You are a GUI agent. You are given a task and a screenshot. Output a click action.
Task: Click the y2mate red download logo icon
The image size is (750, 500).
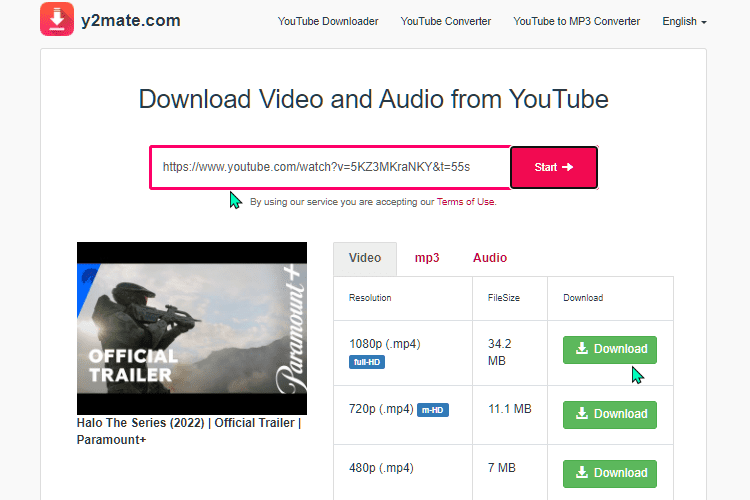pyautogui.click(x=57, y=19)
